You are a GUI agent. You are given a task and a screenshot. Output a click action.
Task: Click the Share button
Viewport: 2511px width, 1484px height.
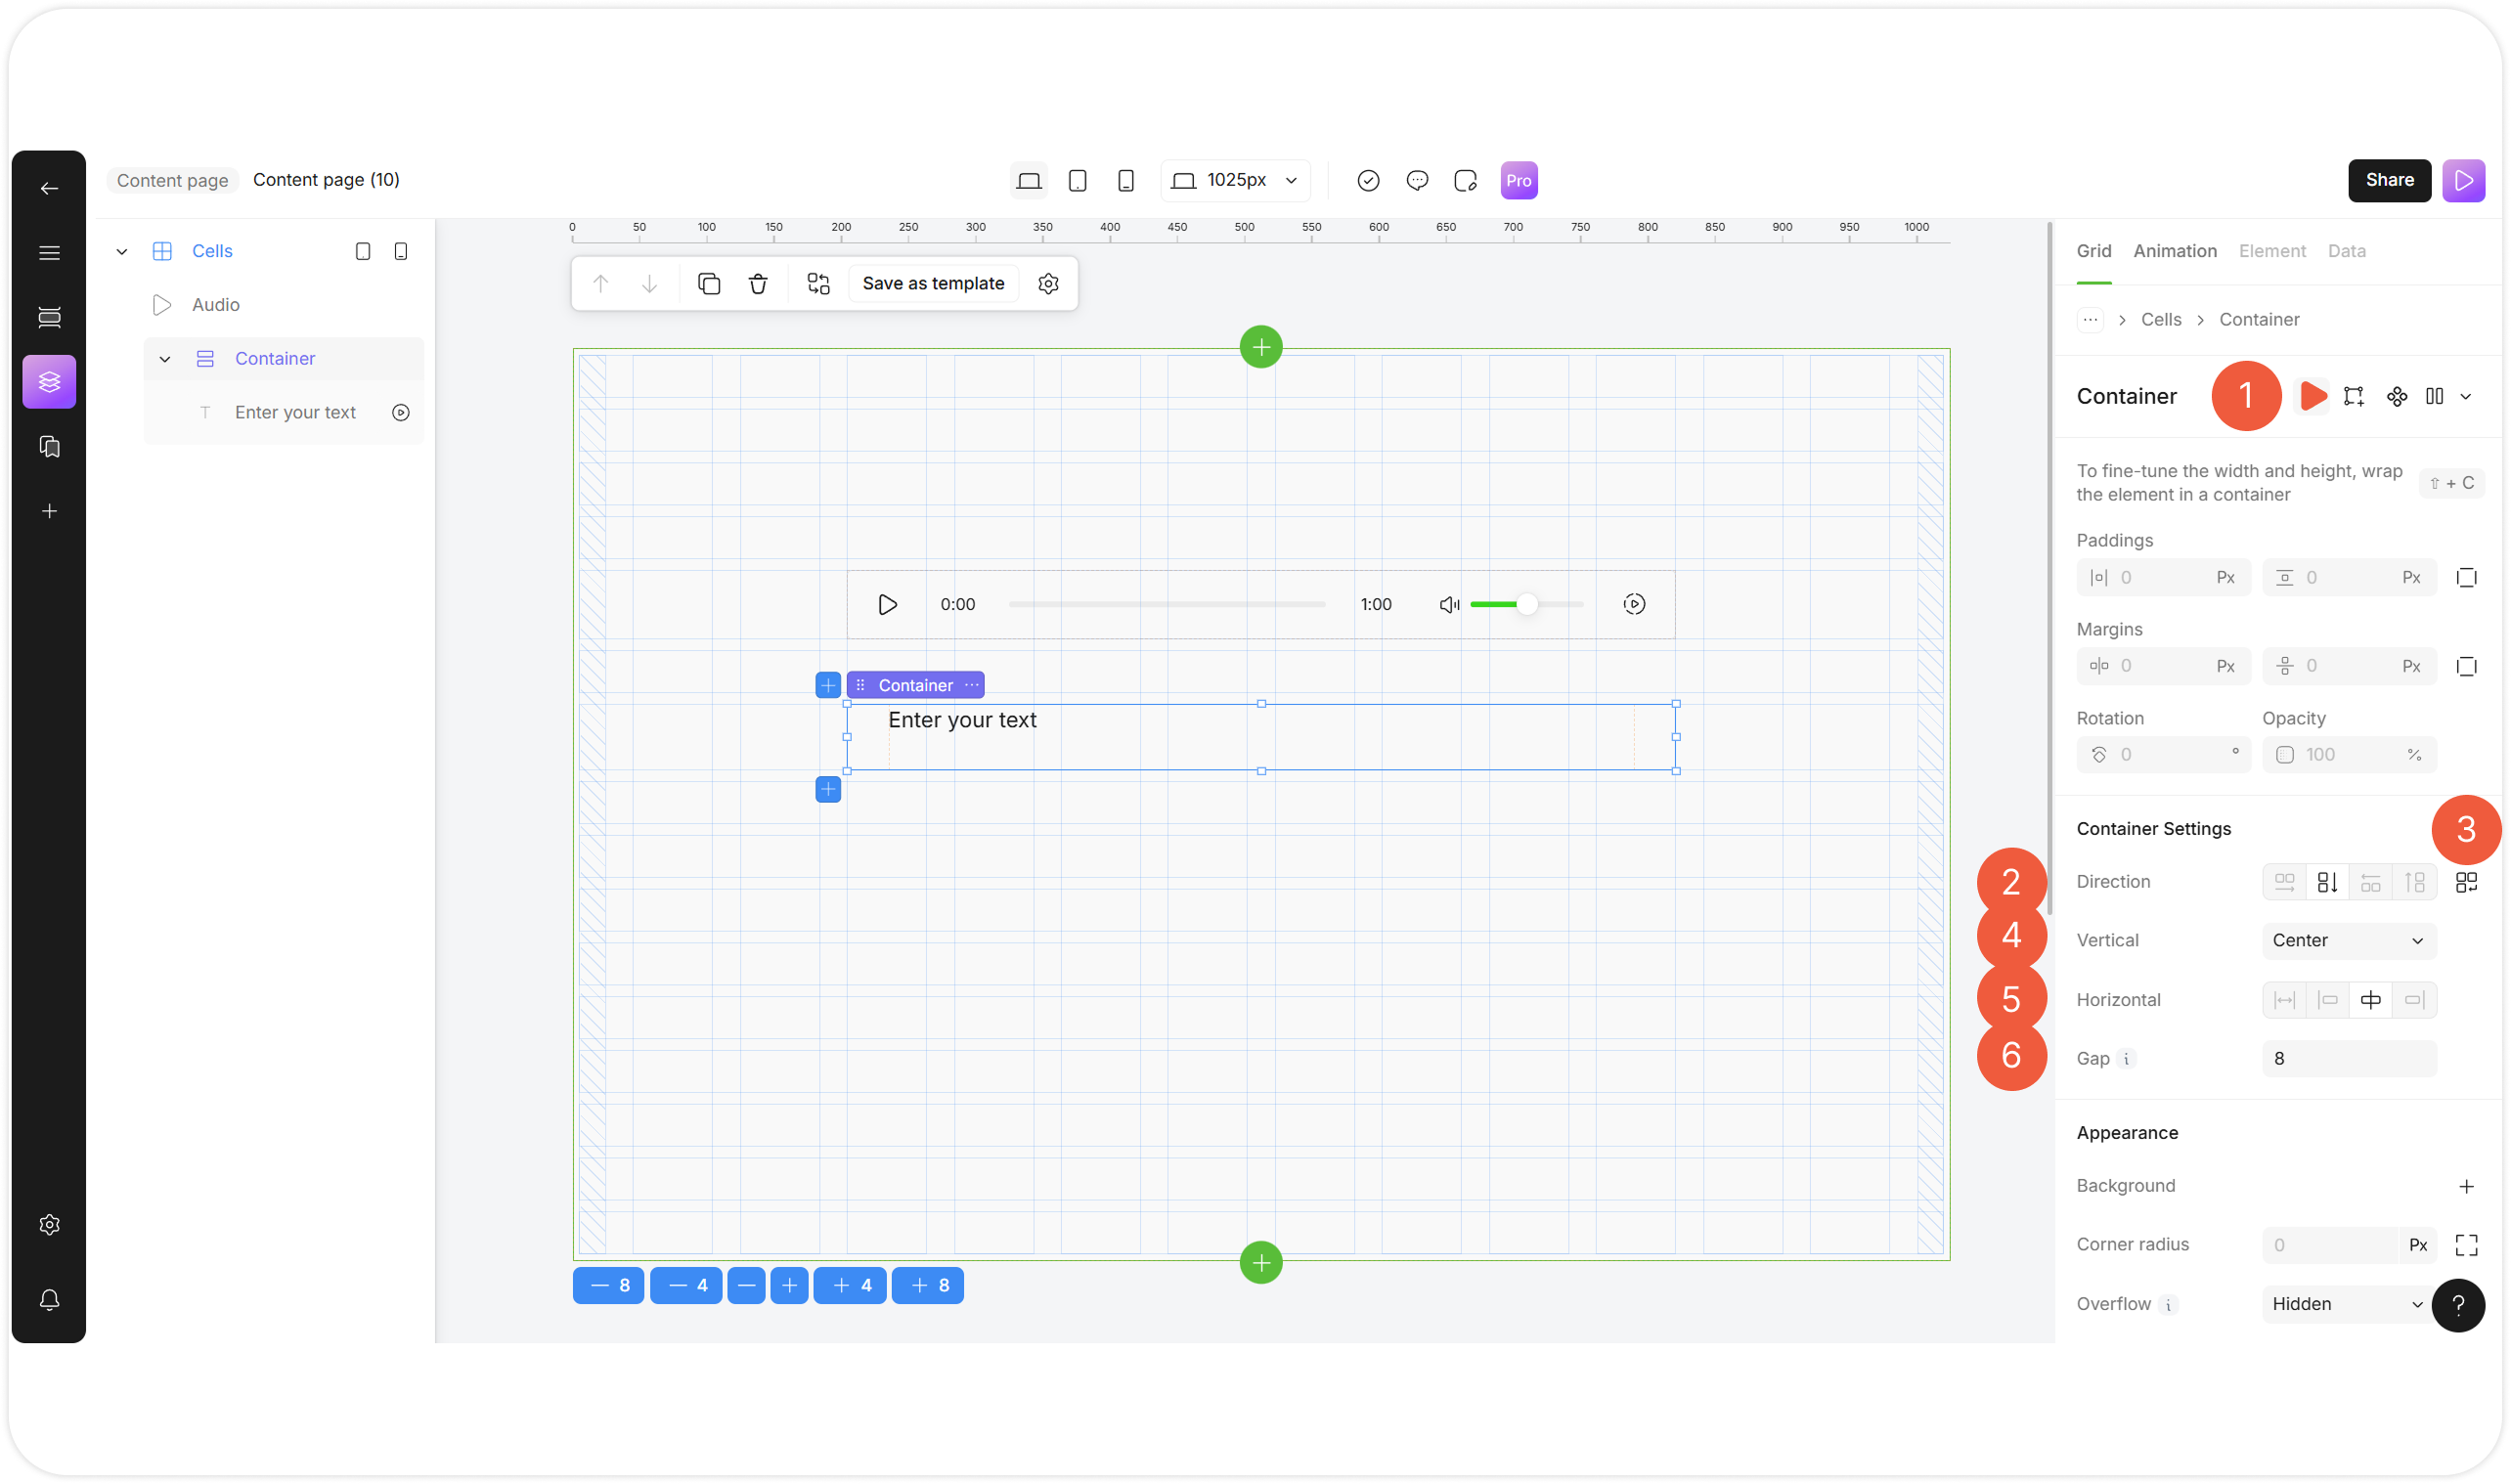click(x=2388, y=180)
